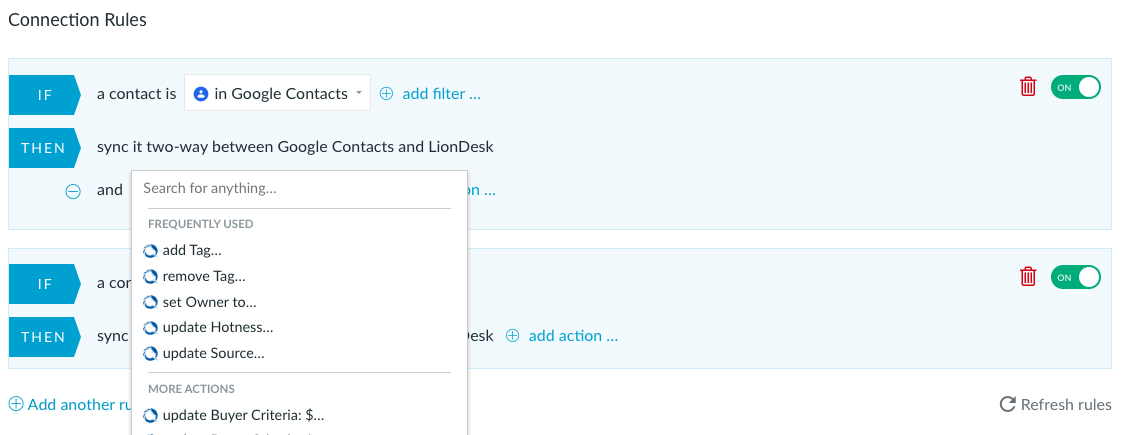
Task: Turn off the first rule's ON switch
Action: tap(1075, 87)
